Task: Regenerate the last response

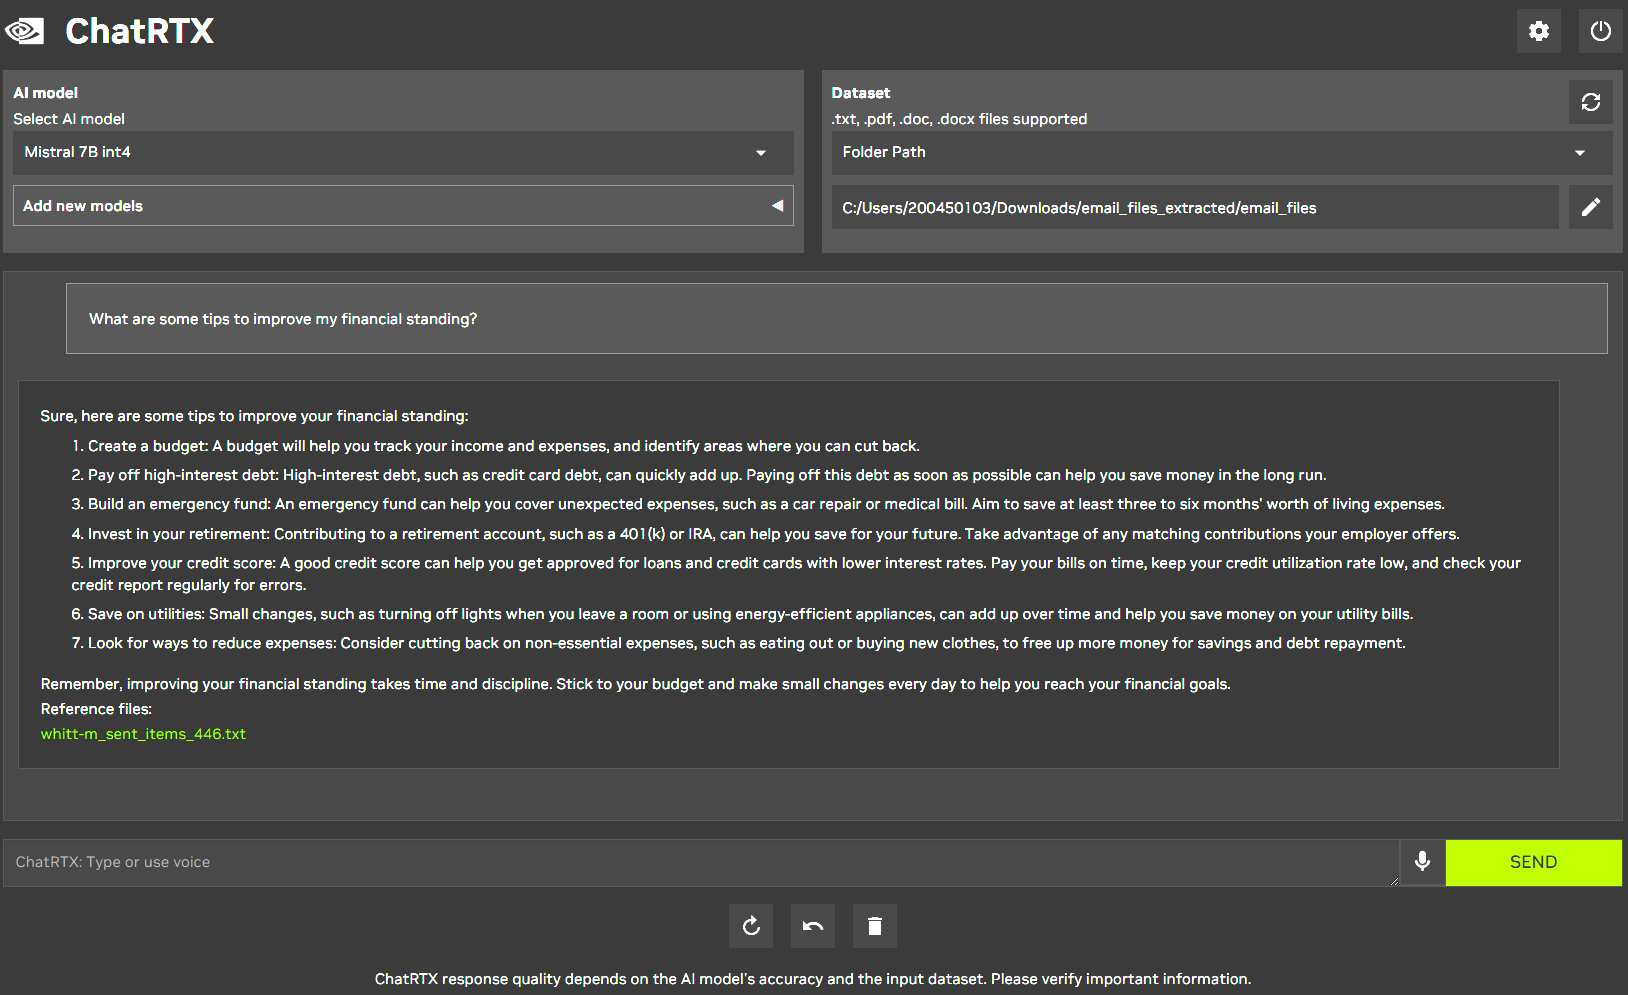Action: [751, 926]
